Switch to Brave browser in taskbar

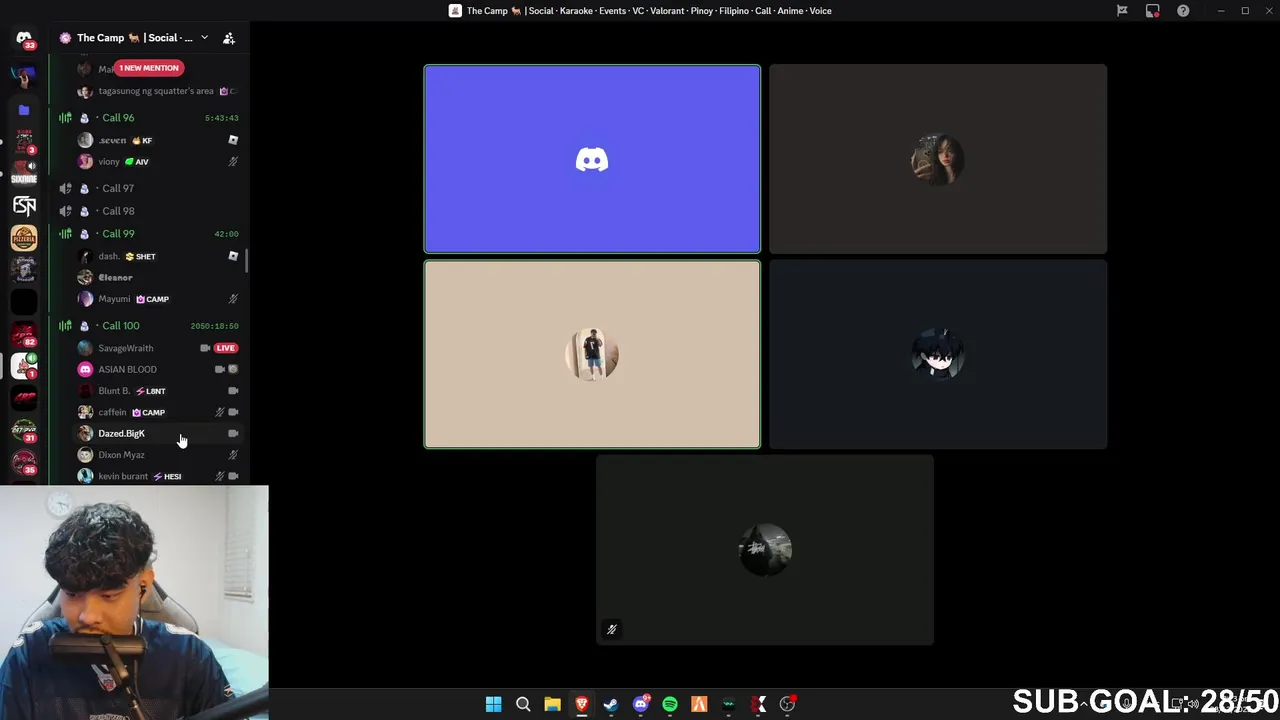(581, 704)
